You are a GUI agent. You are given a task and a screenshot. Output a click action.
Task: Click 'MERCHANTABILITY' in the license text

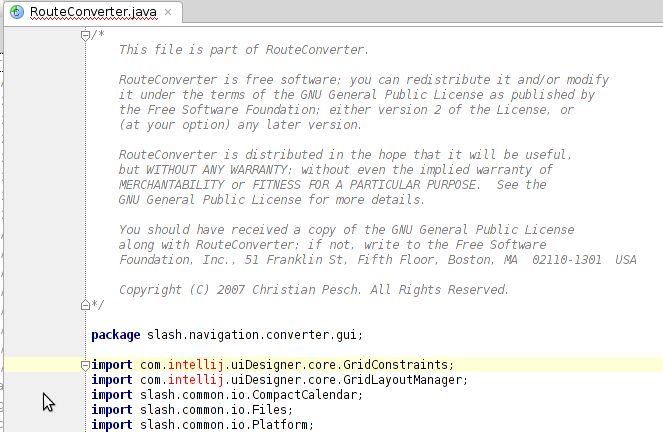173,185
